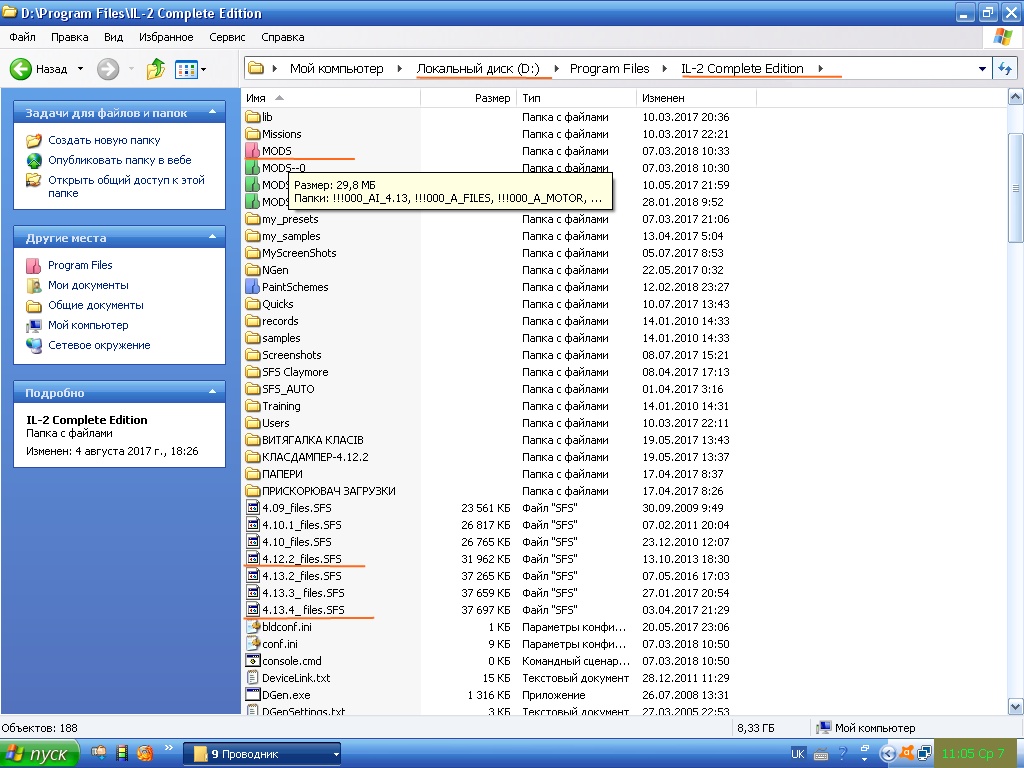Select the ВИТЯГАЛКА КЛАСІВ folder icon

coord(253,440)
